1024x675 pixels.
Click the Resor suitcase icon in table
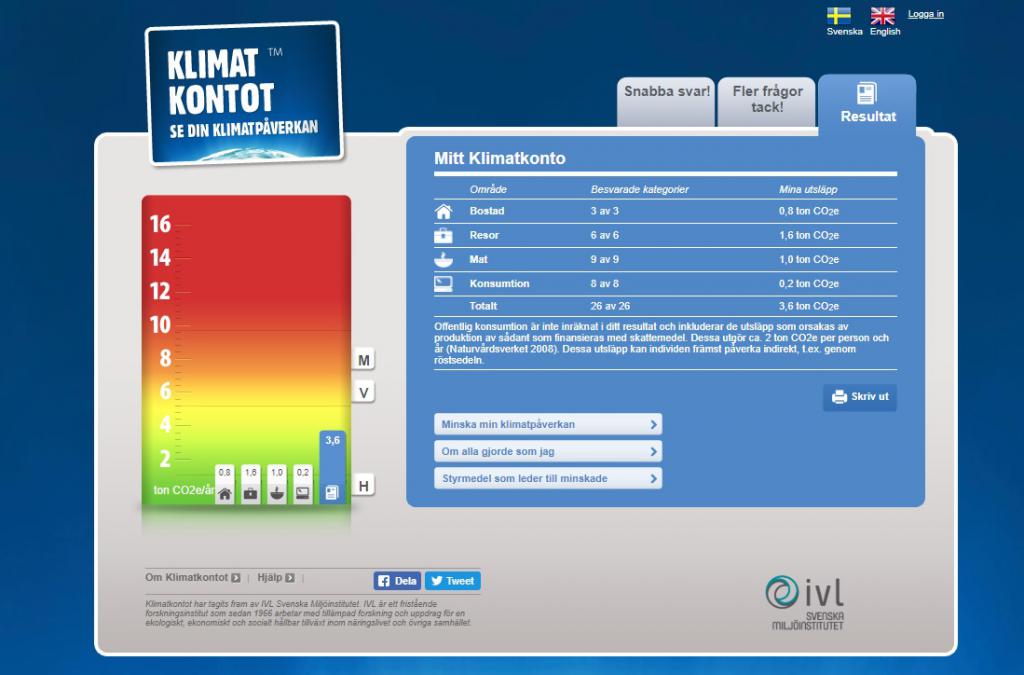click(x=443, y=235)
